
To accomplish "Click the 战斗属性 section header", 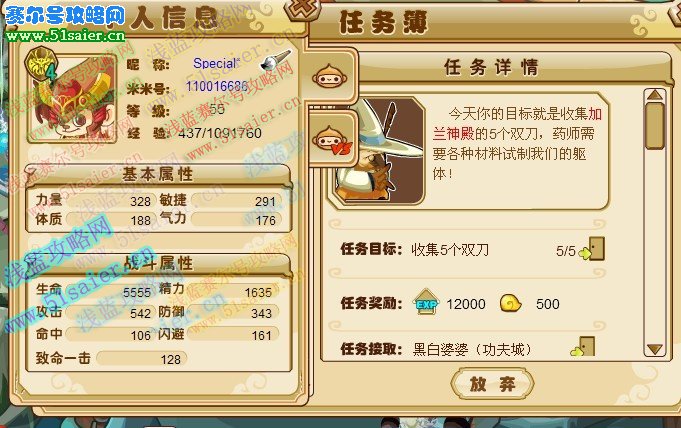I will tap(158, 263).
